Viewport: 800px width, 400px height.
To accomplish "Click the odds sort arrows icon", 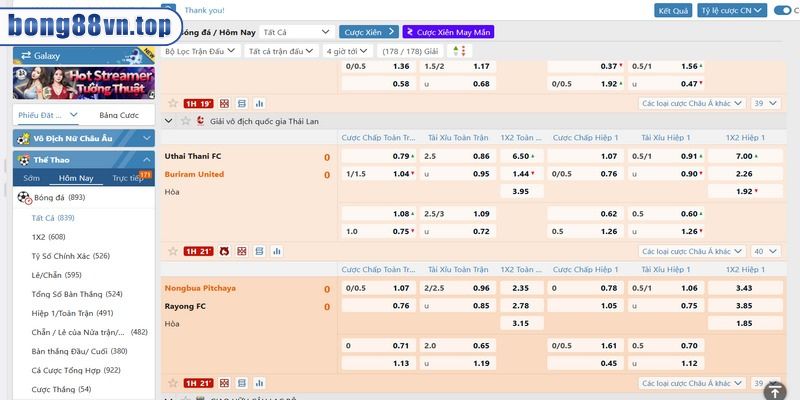I will (x=459, y=51).
